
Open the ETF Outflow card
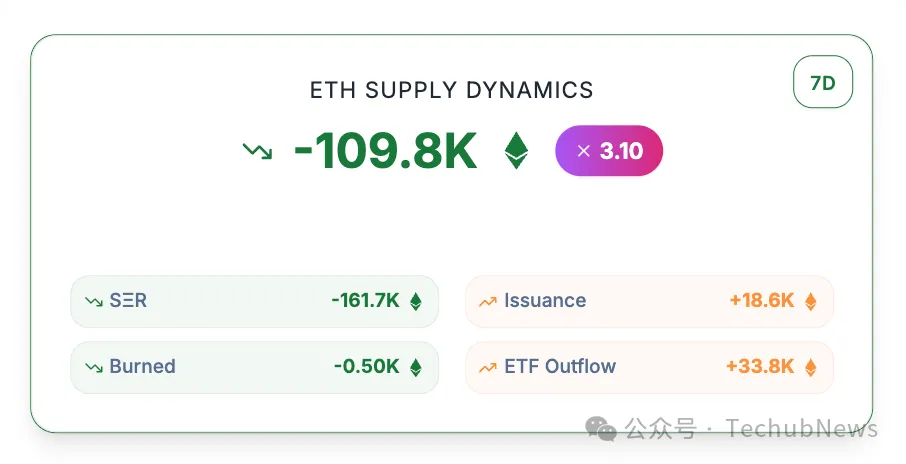coord(649,367)
